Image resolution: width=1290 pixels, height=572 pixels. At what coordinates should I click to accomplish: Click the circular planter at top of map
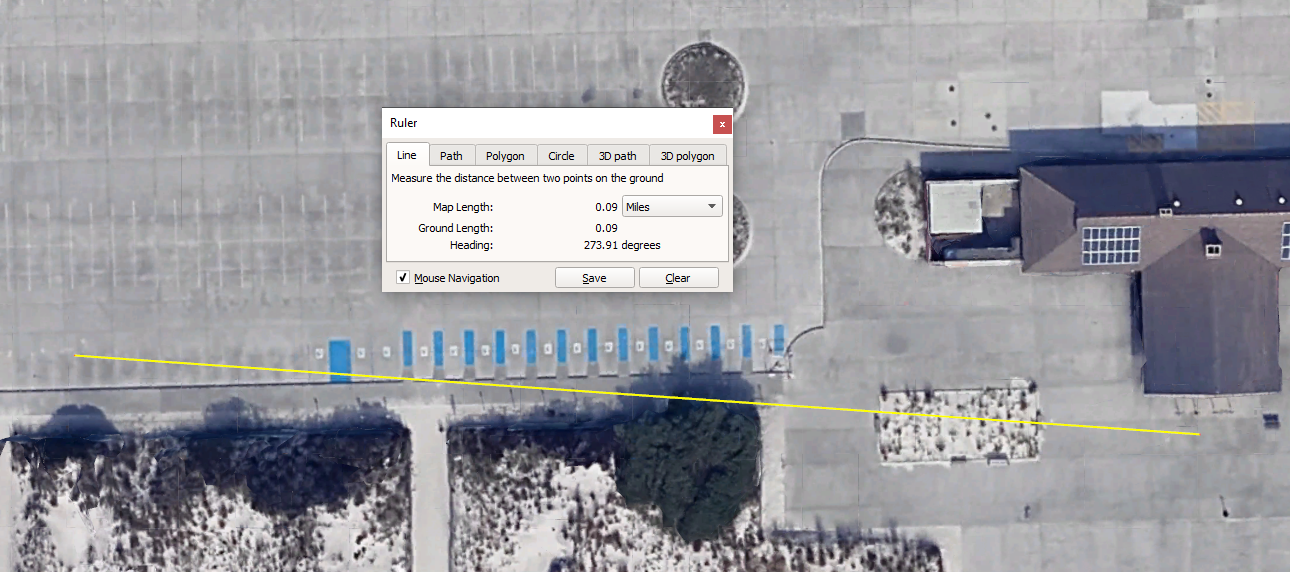pos(702,77)
